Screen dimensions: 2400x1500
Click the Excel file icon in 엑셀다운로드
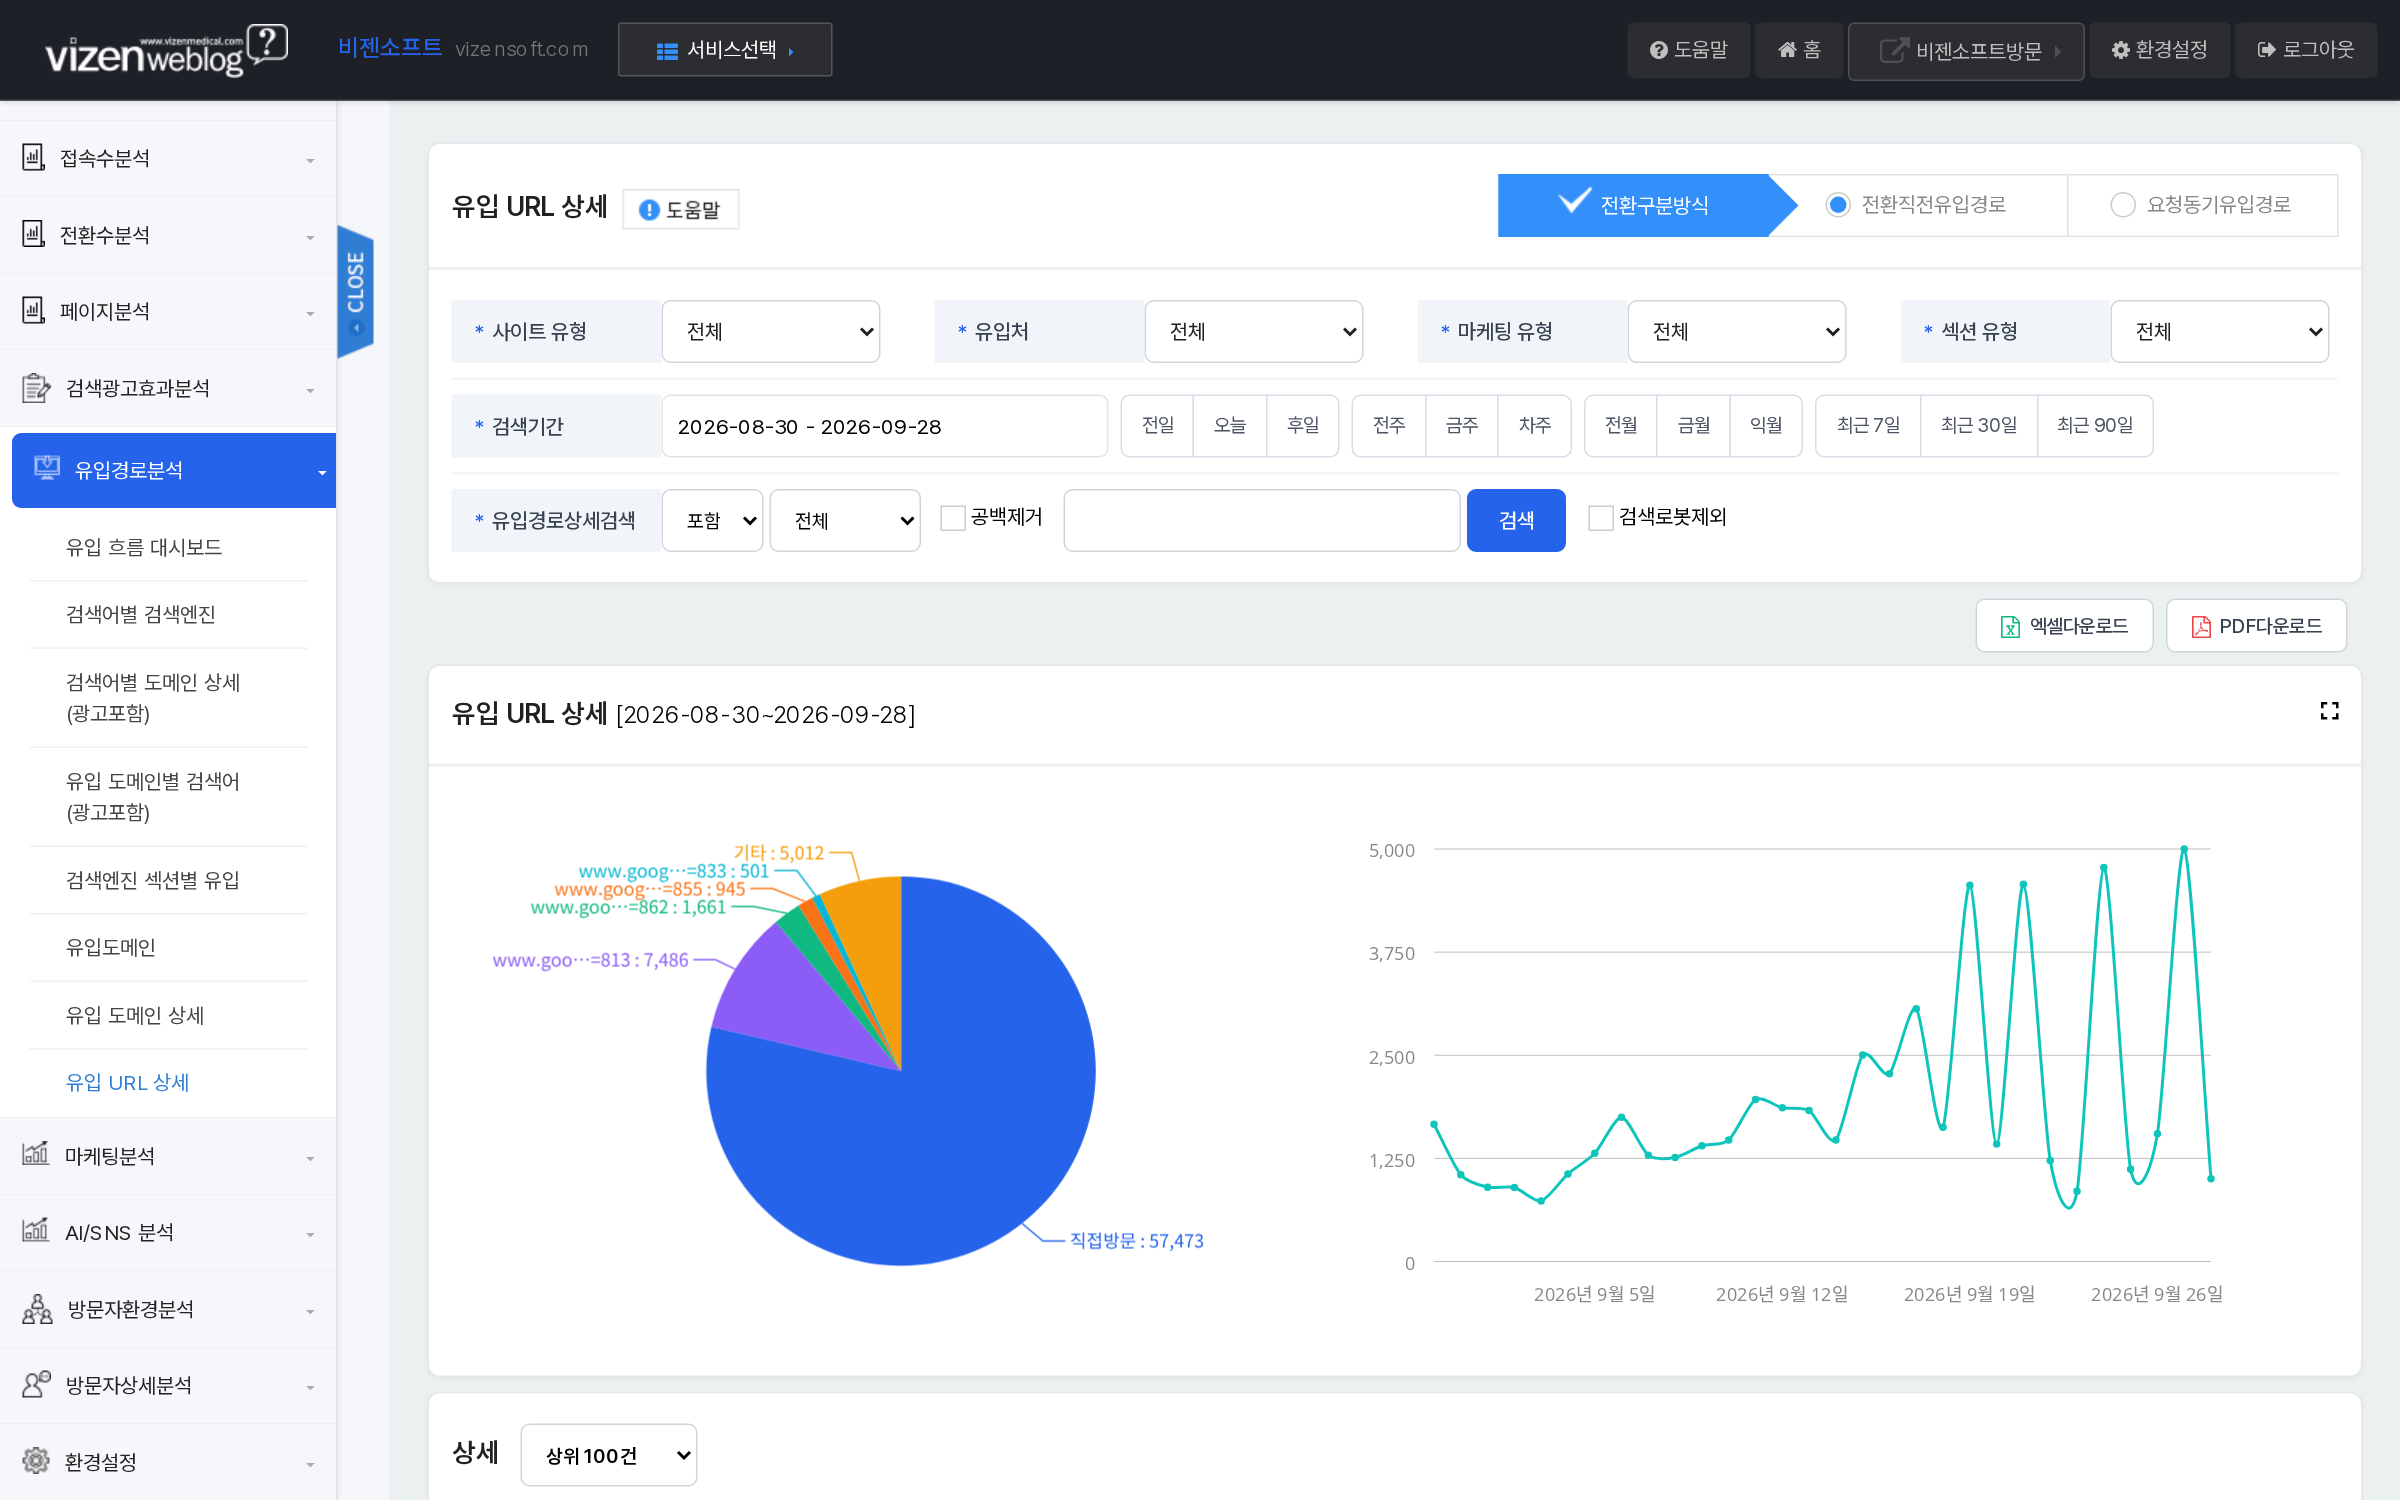pos(2010,627)
